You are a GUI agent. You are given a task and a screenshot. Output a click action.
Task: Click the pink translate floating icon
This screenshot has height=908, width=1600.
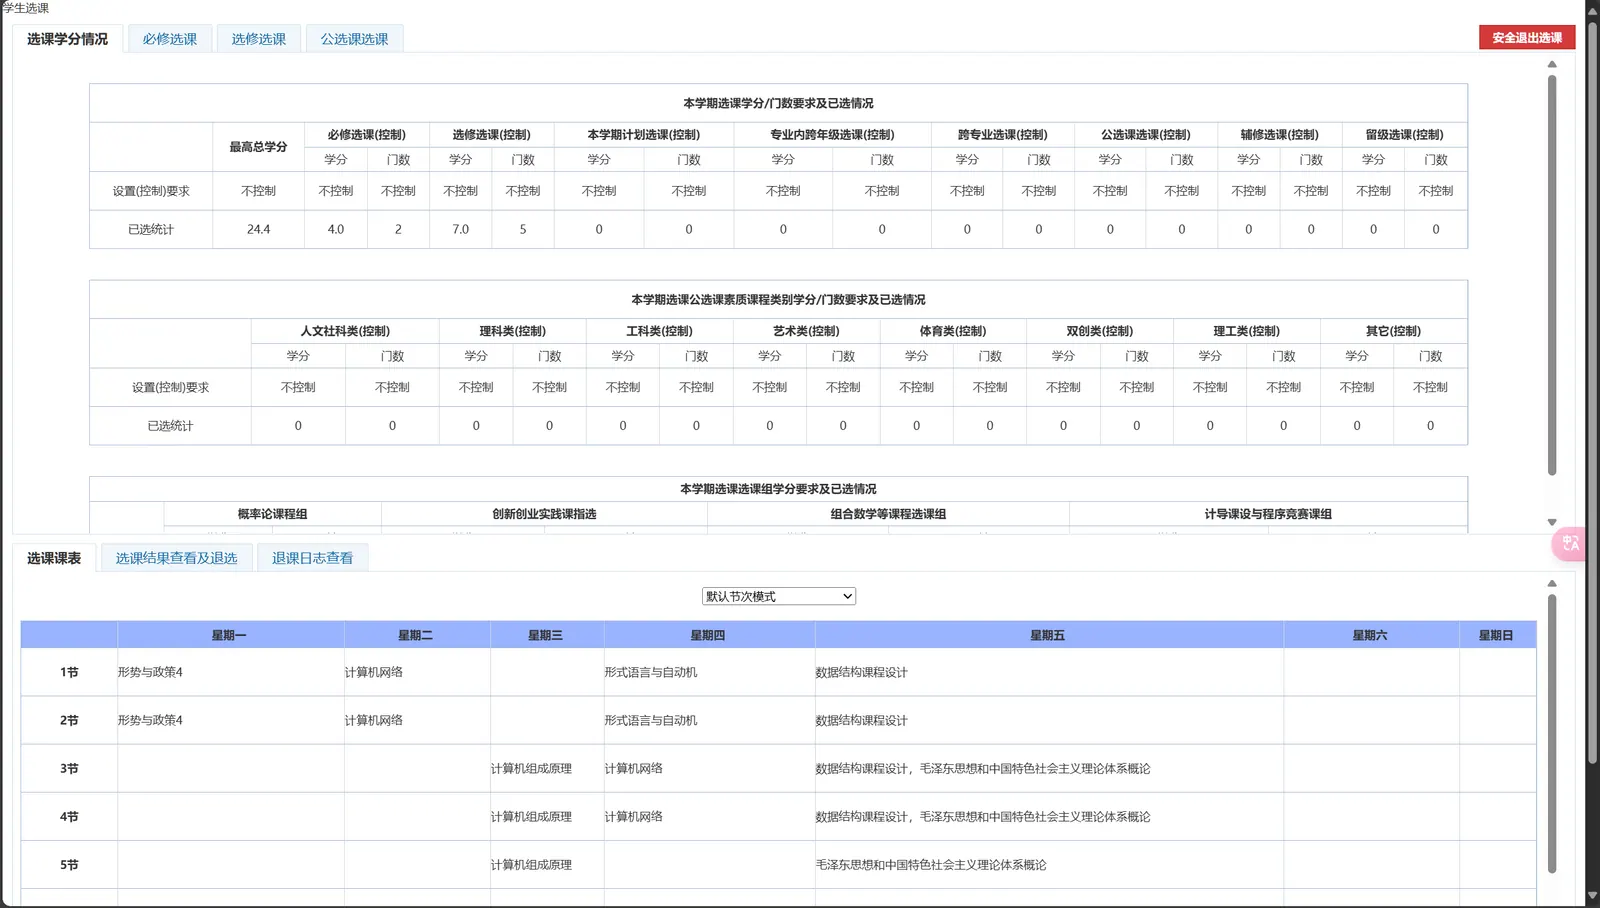(1570, 543)
